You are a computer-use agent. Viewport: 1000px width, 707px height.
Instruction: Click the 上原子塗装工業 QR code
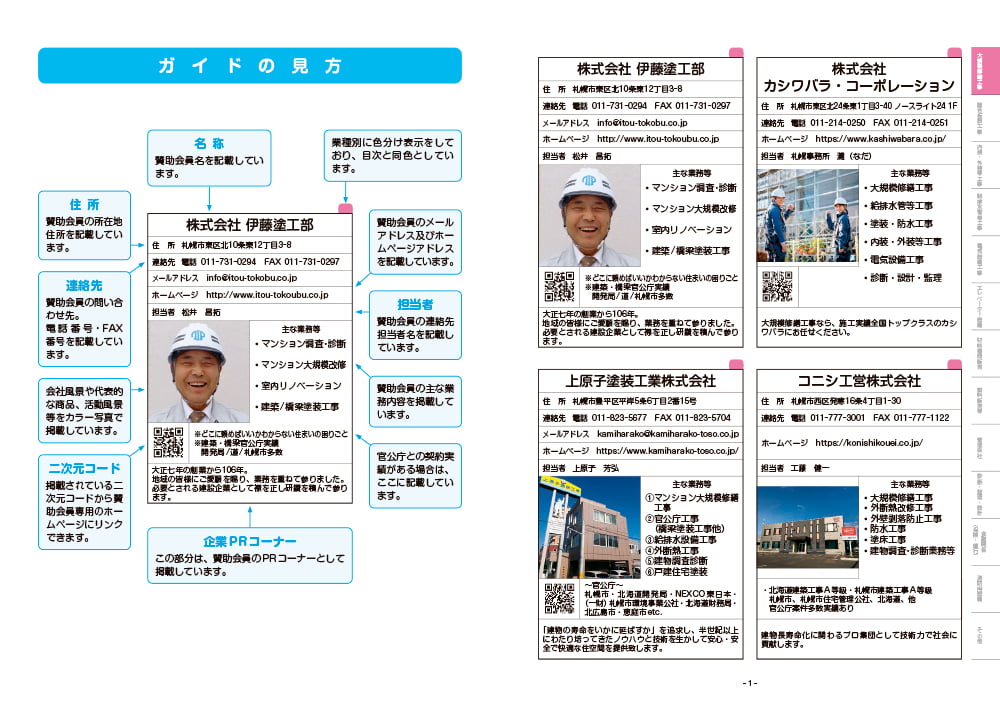tap(559, 598)
